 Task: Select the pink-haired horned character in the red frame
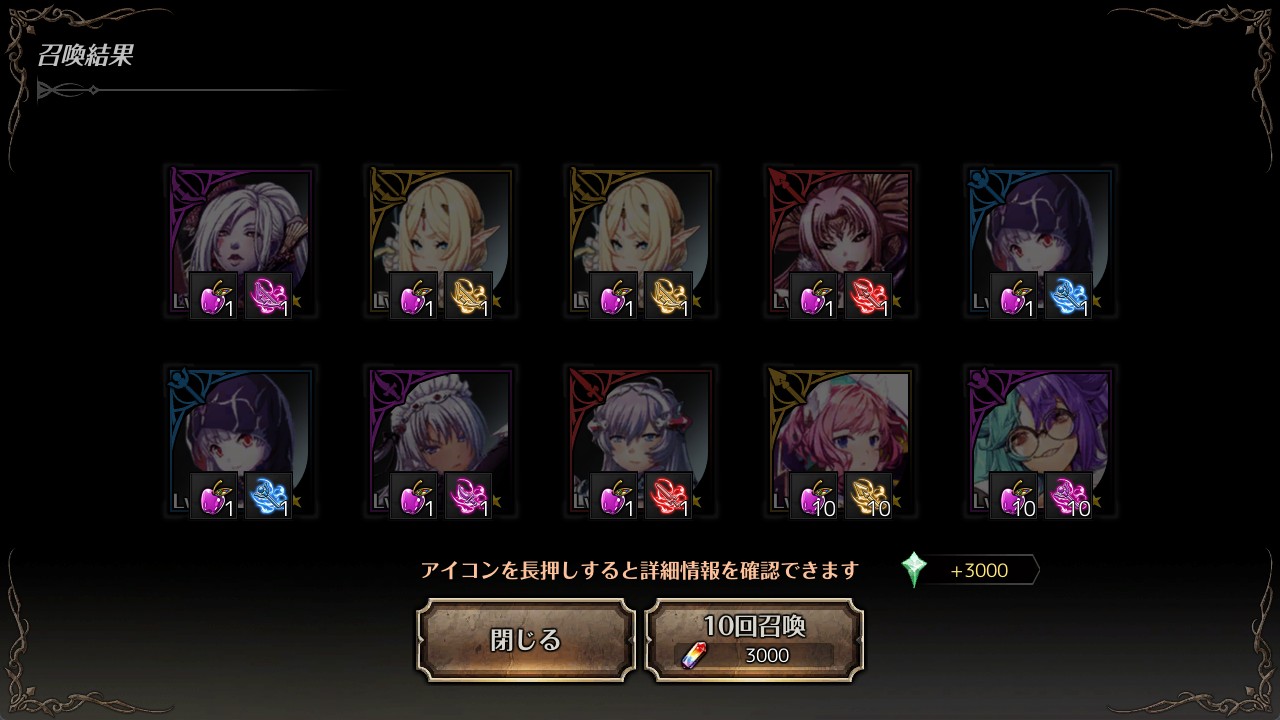point(840,242)
